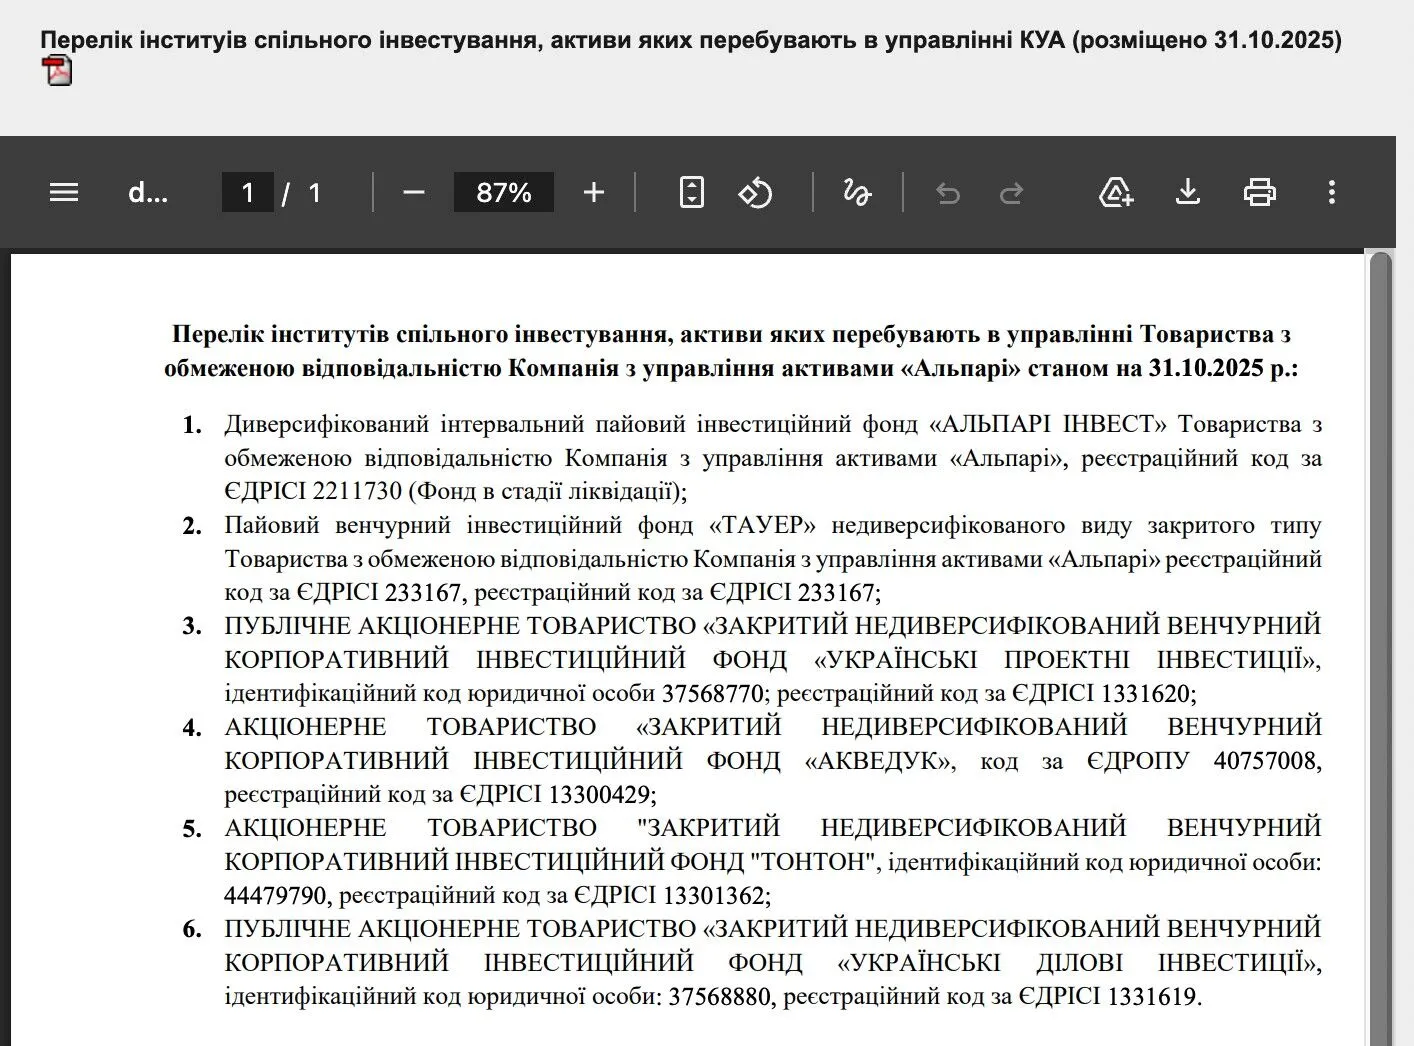Click the page heading about КУА list
The width and height of the screenshot is (1414, 1046).
[x=691, y=40]
